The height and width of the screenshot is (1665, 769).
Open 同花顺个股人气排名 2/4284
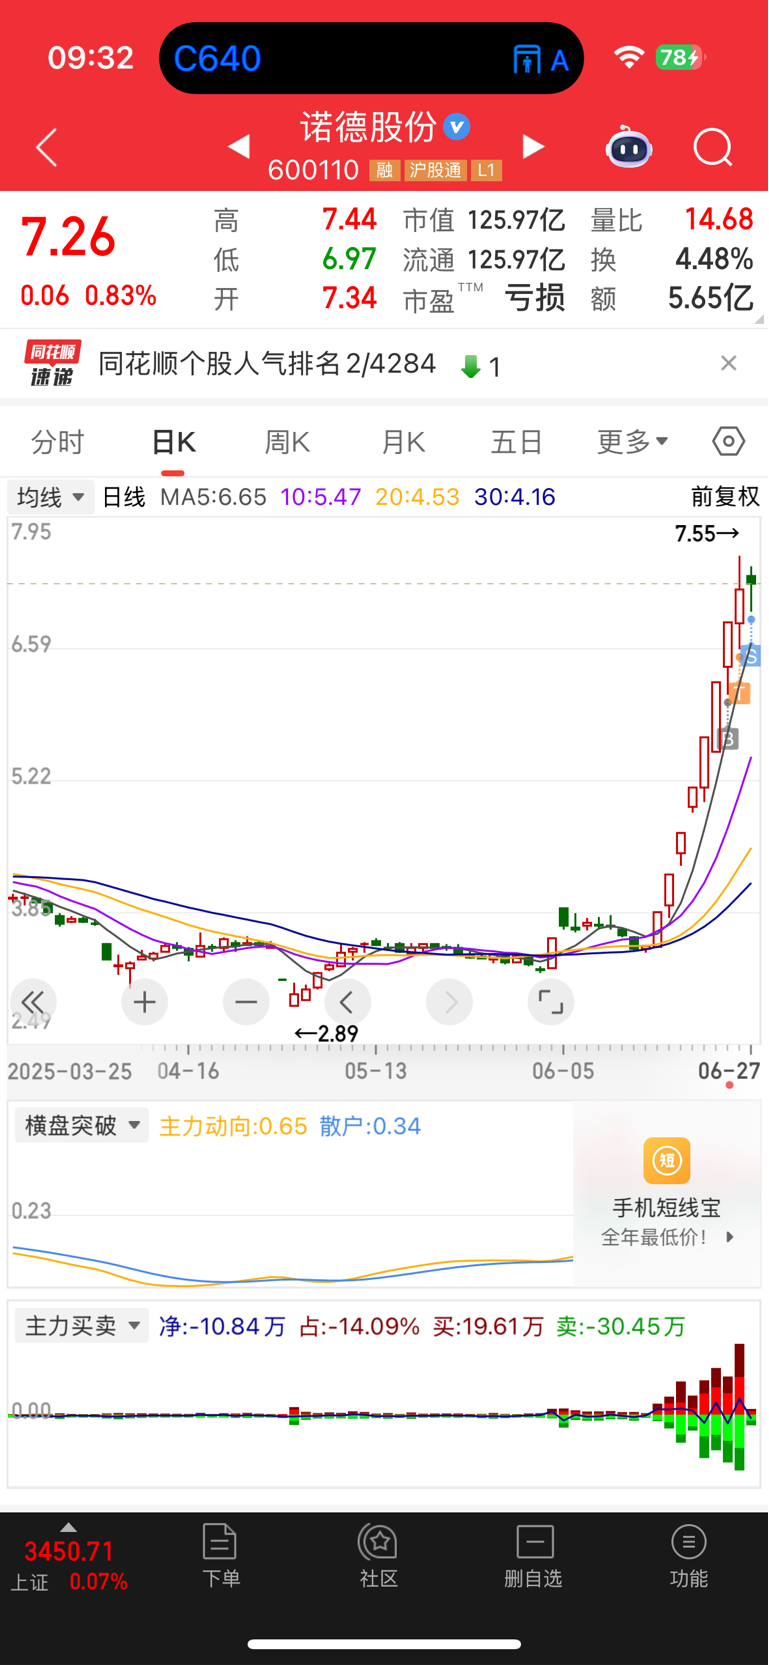click(267, 363)
